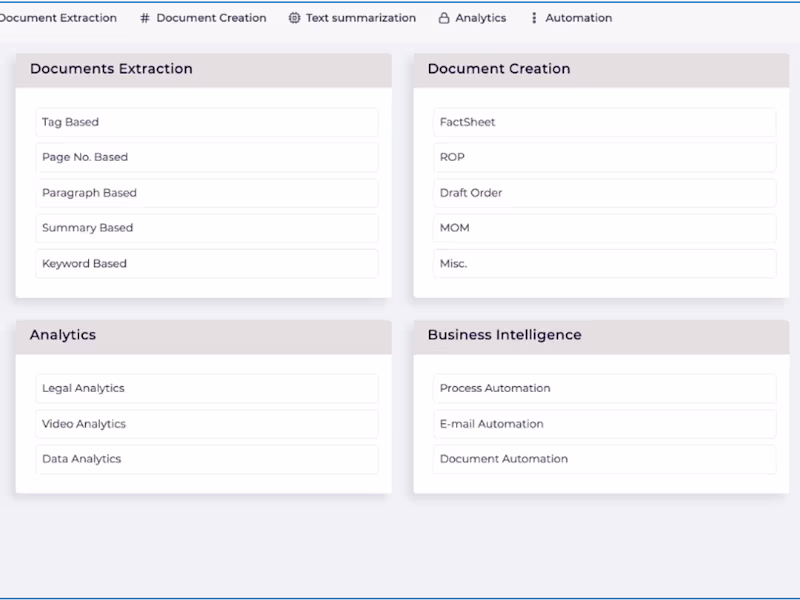Open the FactSheet document creation item
Screen dimensions: 800x600
[604, 122]
